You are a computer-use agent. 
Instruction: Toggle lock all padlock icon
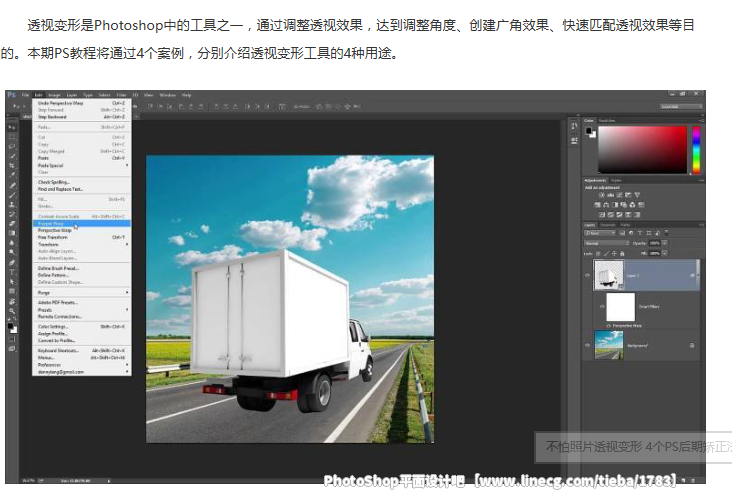[622, 254]
